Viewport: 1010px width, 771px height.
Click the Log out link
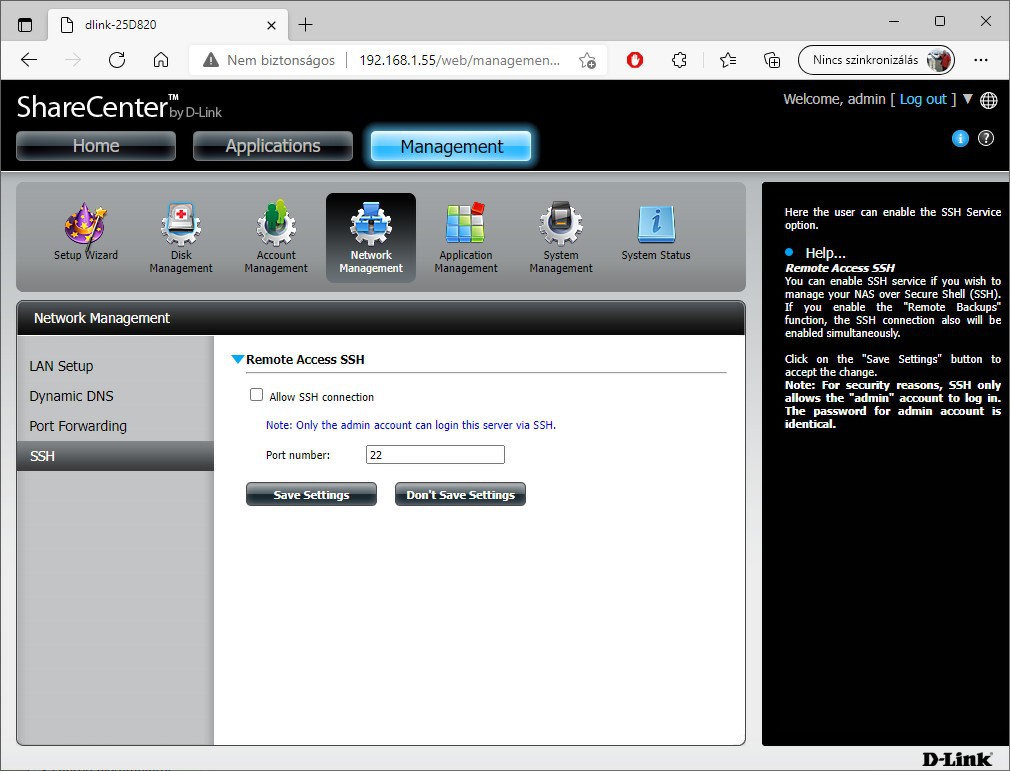[x=922, y=99]
